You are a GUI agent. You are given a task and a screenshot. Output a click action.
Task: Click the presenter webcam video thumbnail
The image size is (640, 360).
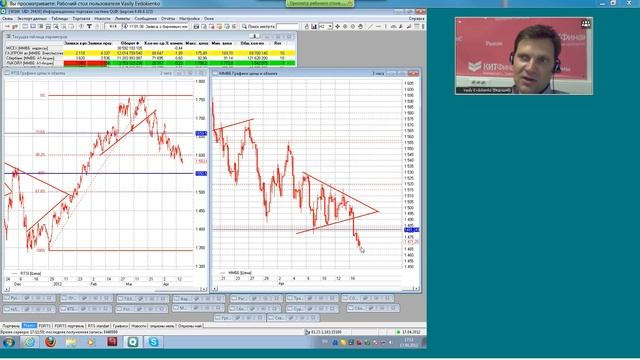click(524, 56)
